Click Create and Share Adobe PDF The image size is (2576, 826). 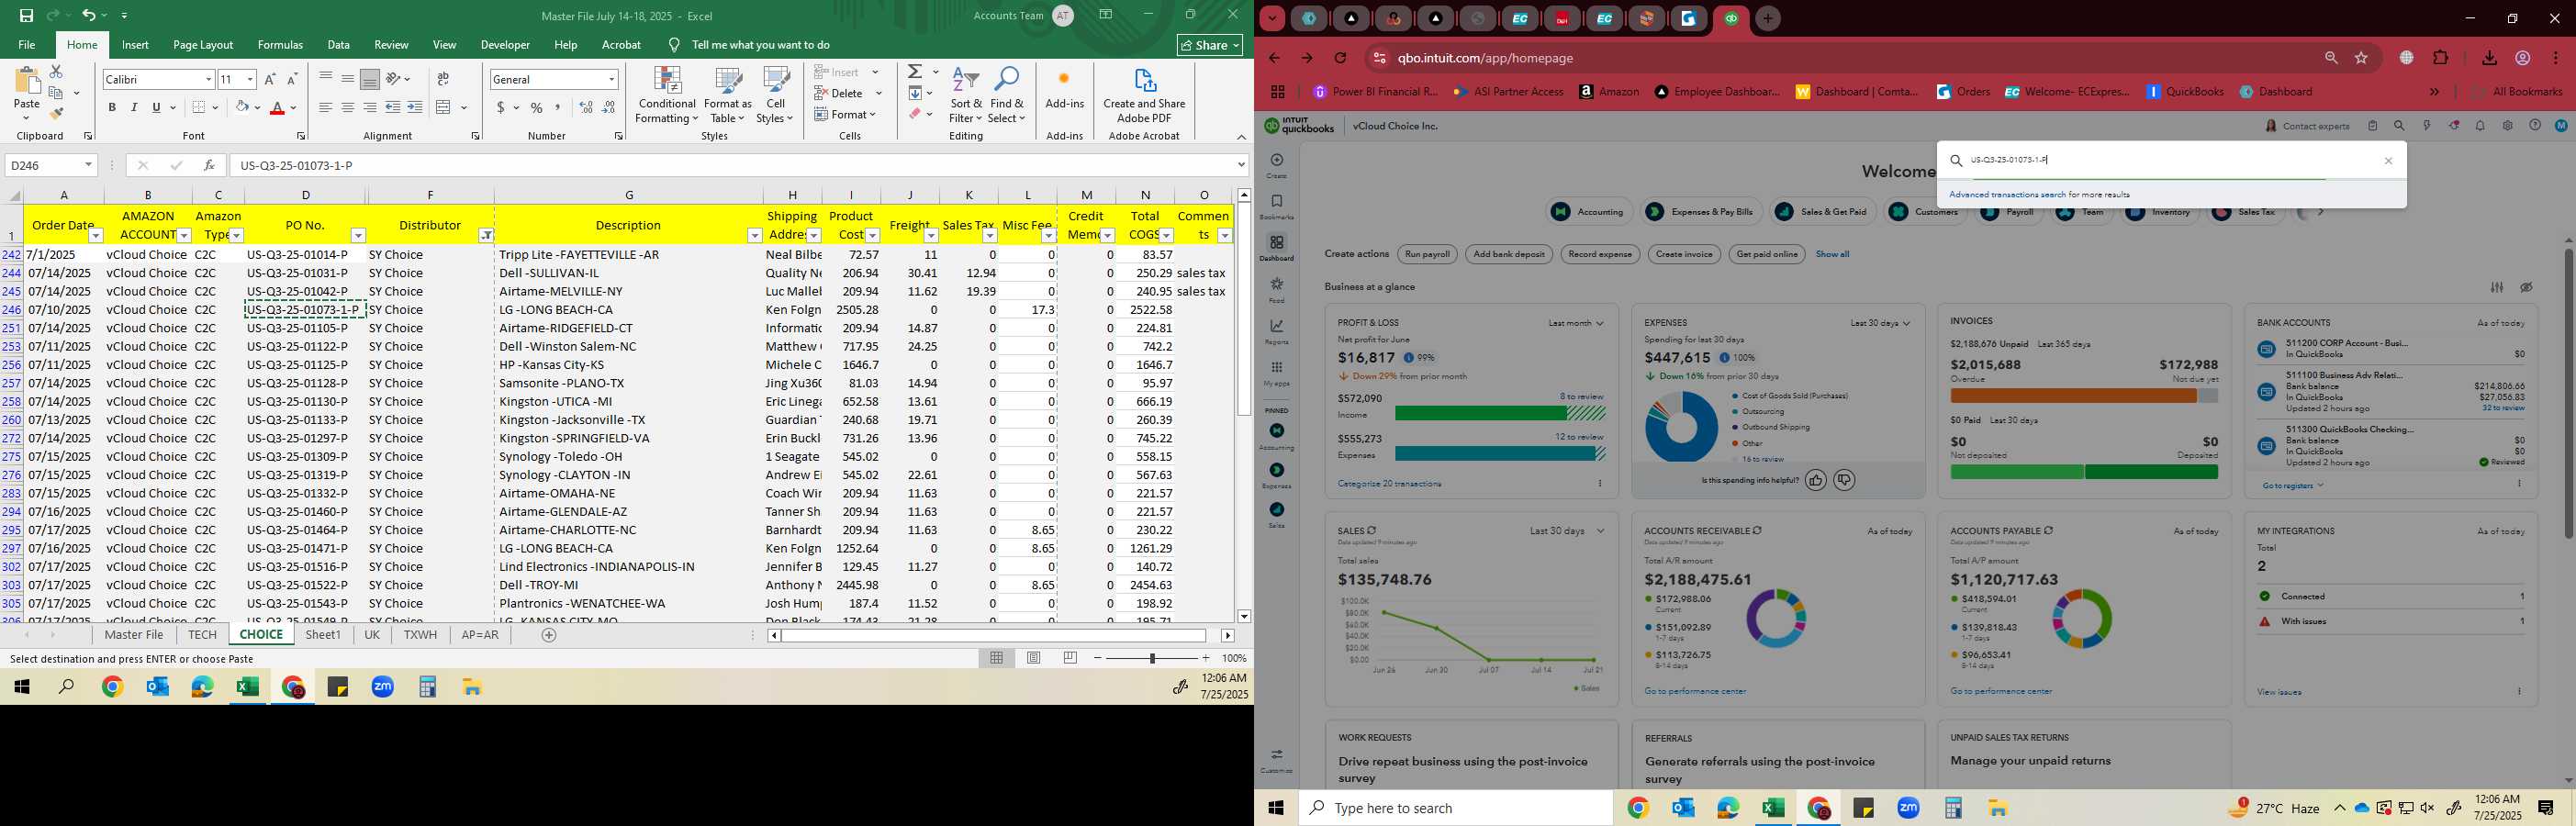(x=1144, y=96)
